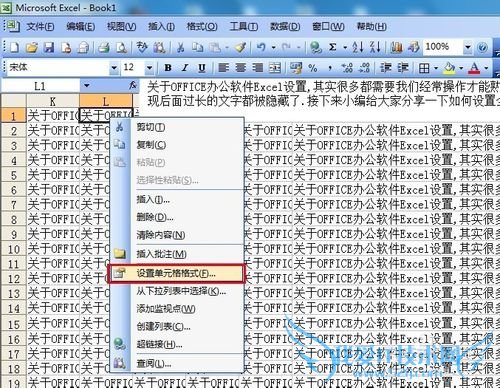Cut the selection with the scissors toolbar icon

point(180,48)
